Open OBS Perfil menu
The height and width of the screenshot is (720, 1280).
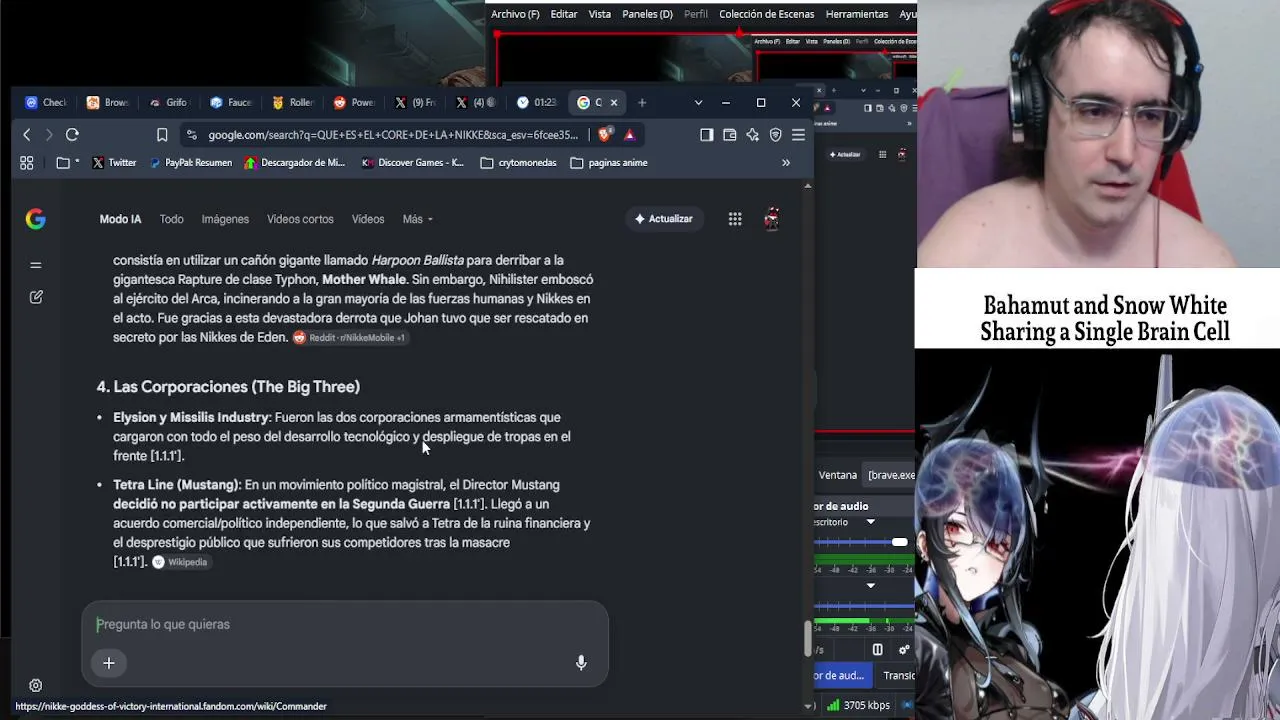coord(696,14)
